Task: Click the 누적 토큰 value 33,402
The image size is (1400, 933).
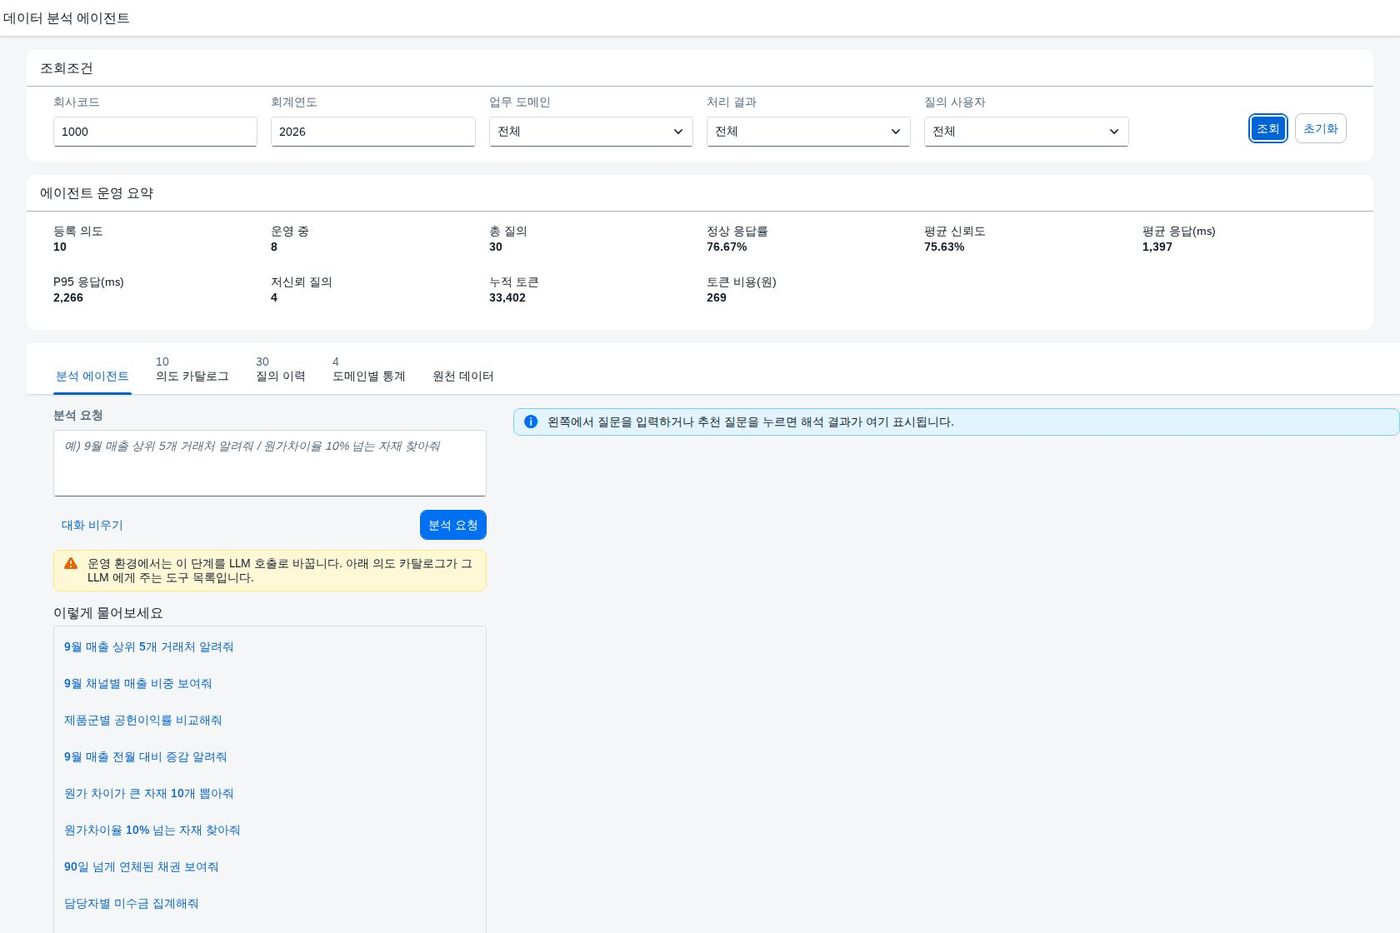Action: point(507,298)
